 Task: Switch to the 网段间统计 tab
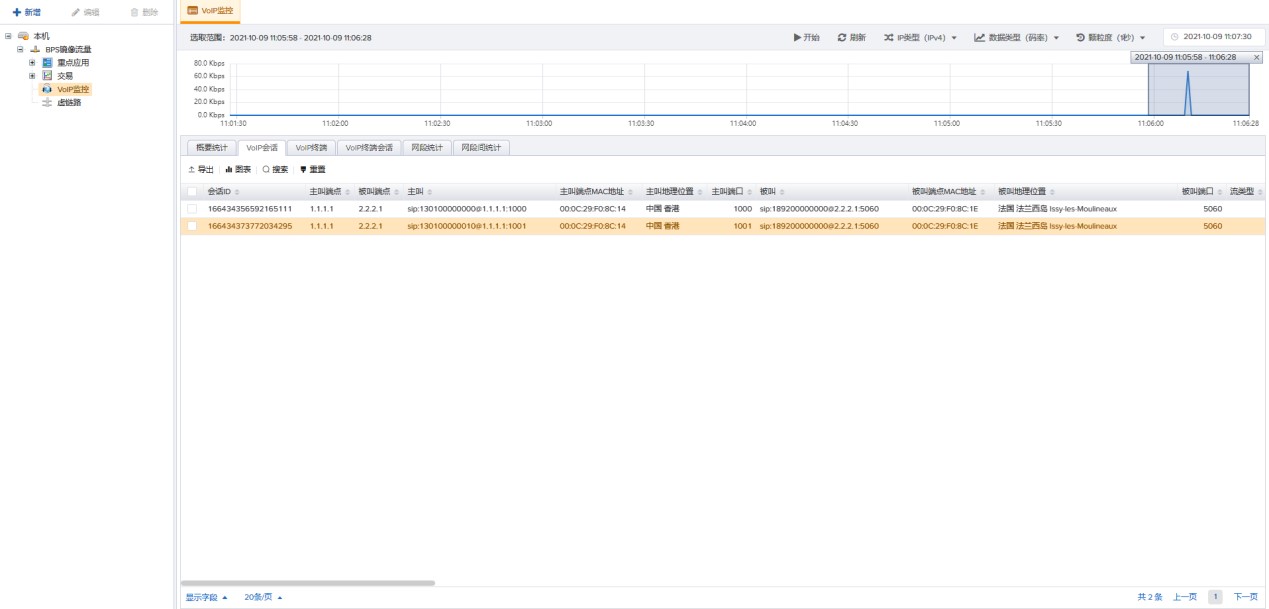482,147
